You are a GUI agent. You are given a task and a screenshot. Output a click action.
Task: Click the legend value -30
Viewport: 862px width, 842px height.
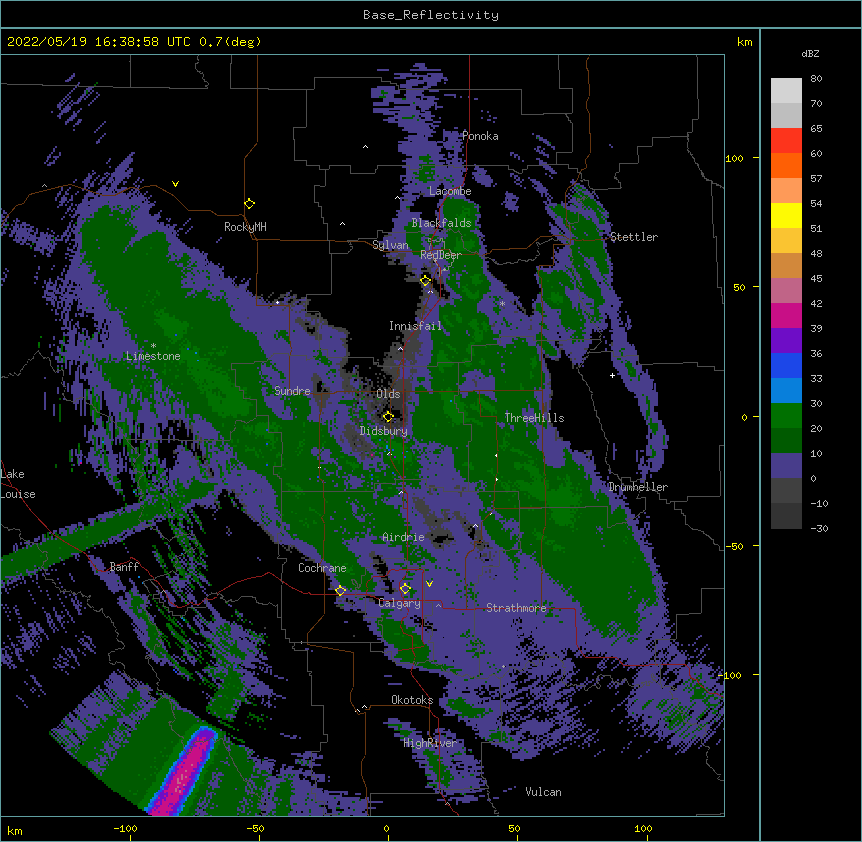pyautogui.click(x=819, y=528)
